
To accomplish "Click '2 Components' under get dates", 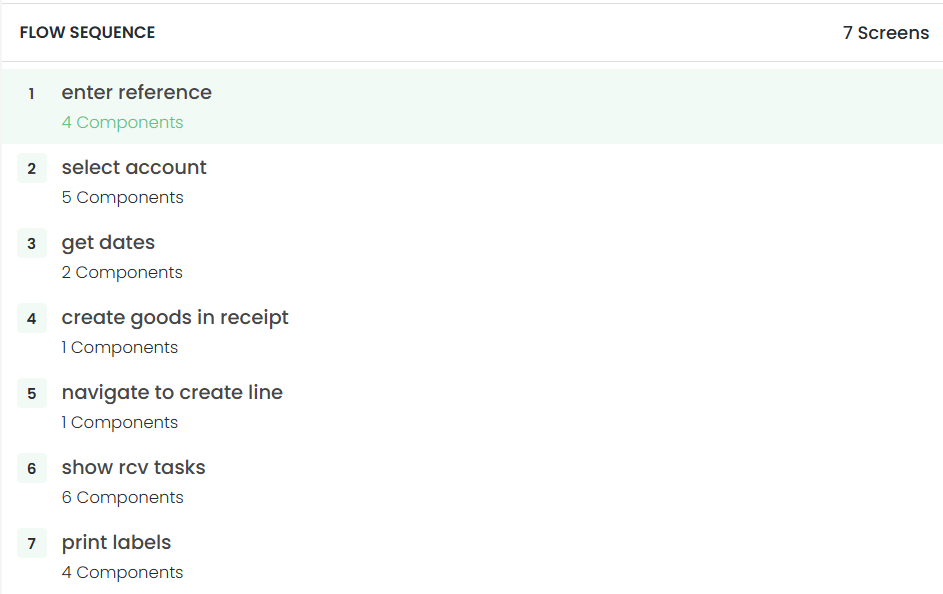I will 122,273.
